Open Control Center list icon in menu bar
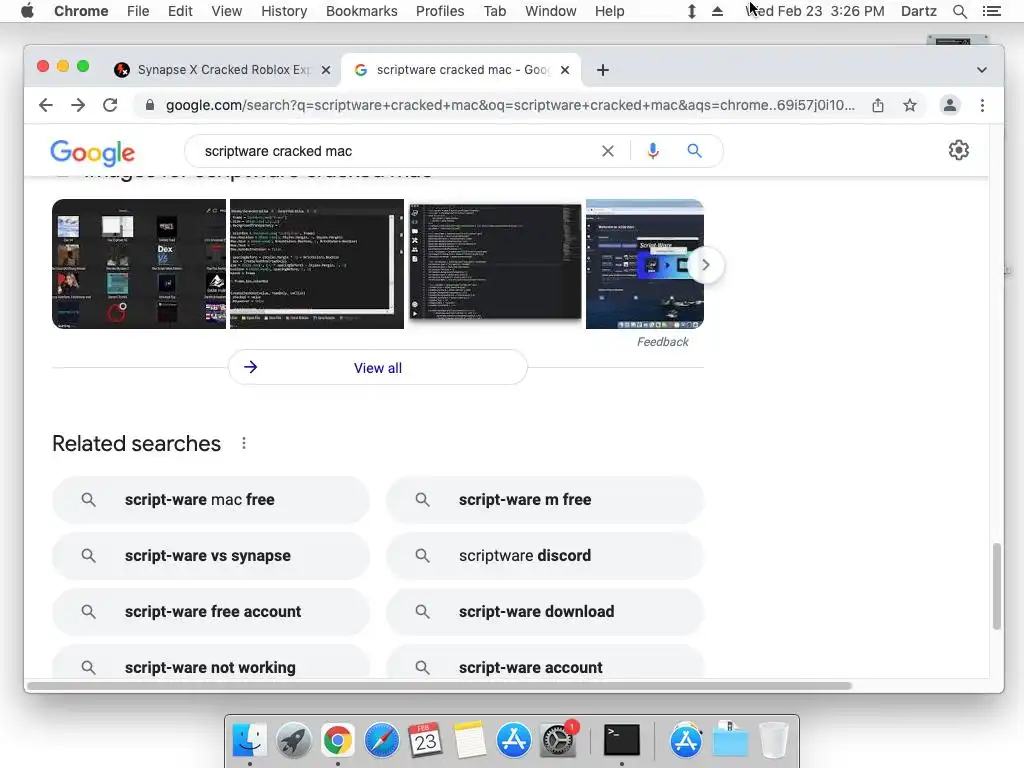The height and width of the screenshot is (768, 1024). (x=991, y=11)
